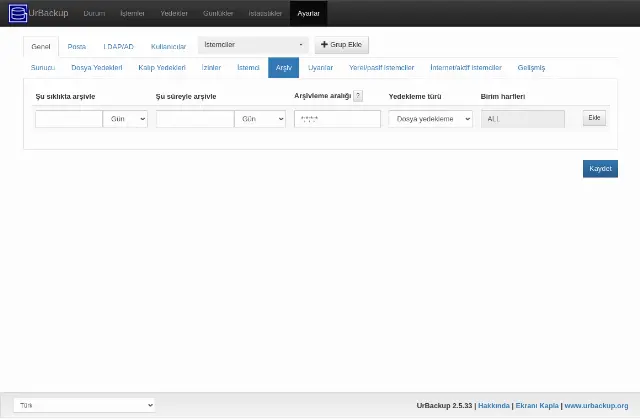Screen dimensions: 640x420
Task: Click the Kaydet button
Action: pos(600,169)
